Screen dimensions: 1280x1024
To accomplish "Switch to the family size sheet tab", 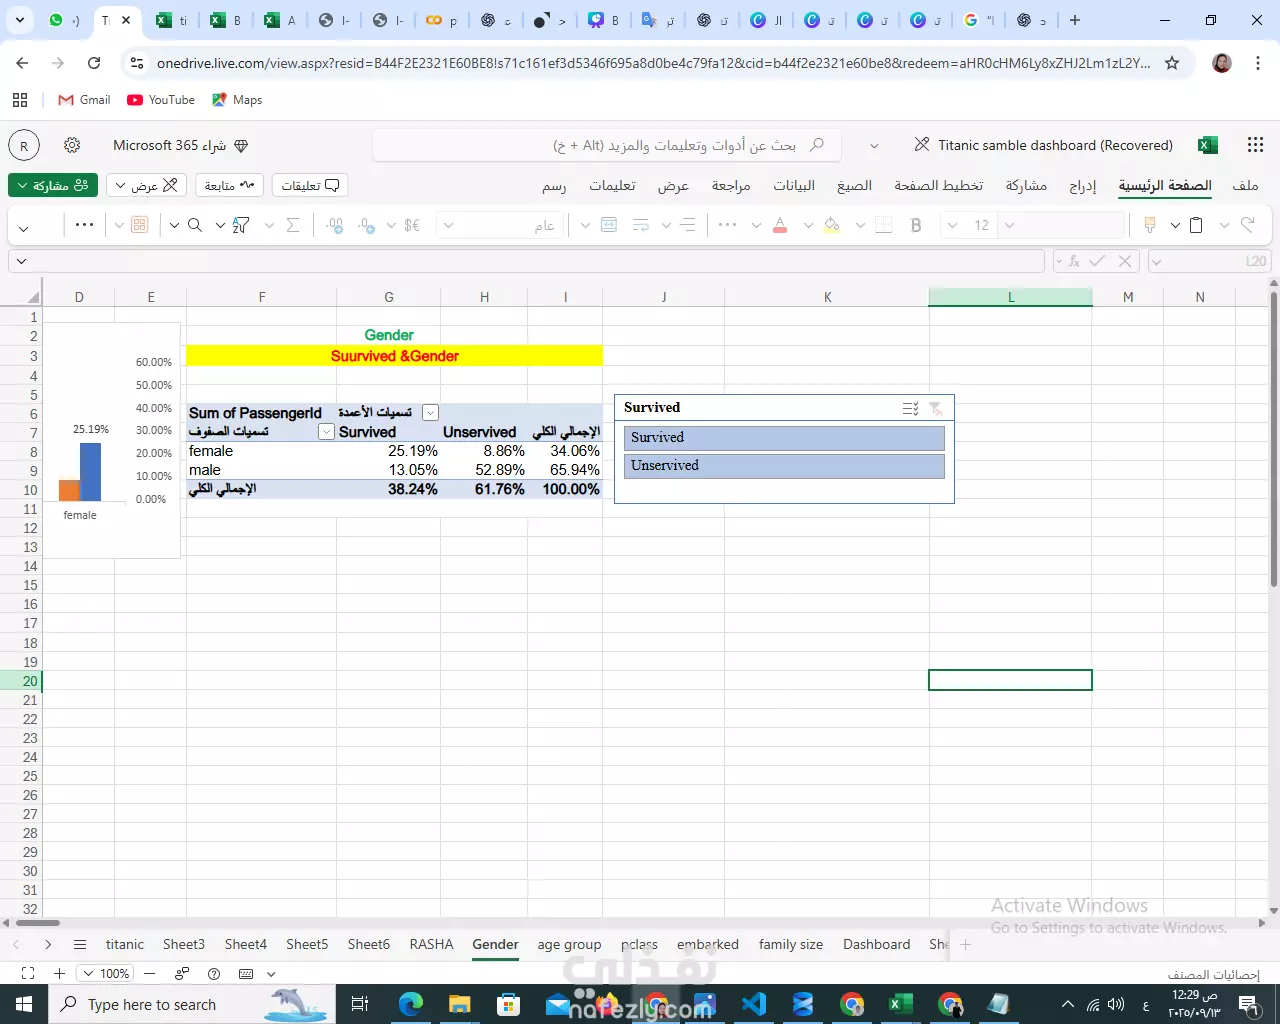I will (790, 944).
